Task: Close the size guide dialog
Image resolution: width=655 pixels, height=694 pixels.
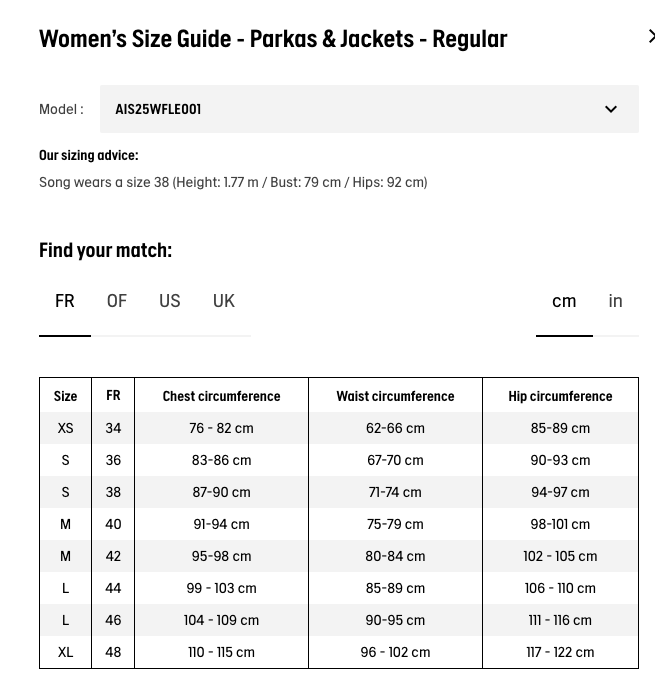Action: point(651,36)
